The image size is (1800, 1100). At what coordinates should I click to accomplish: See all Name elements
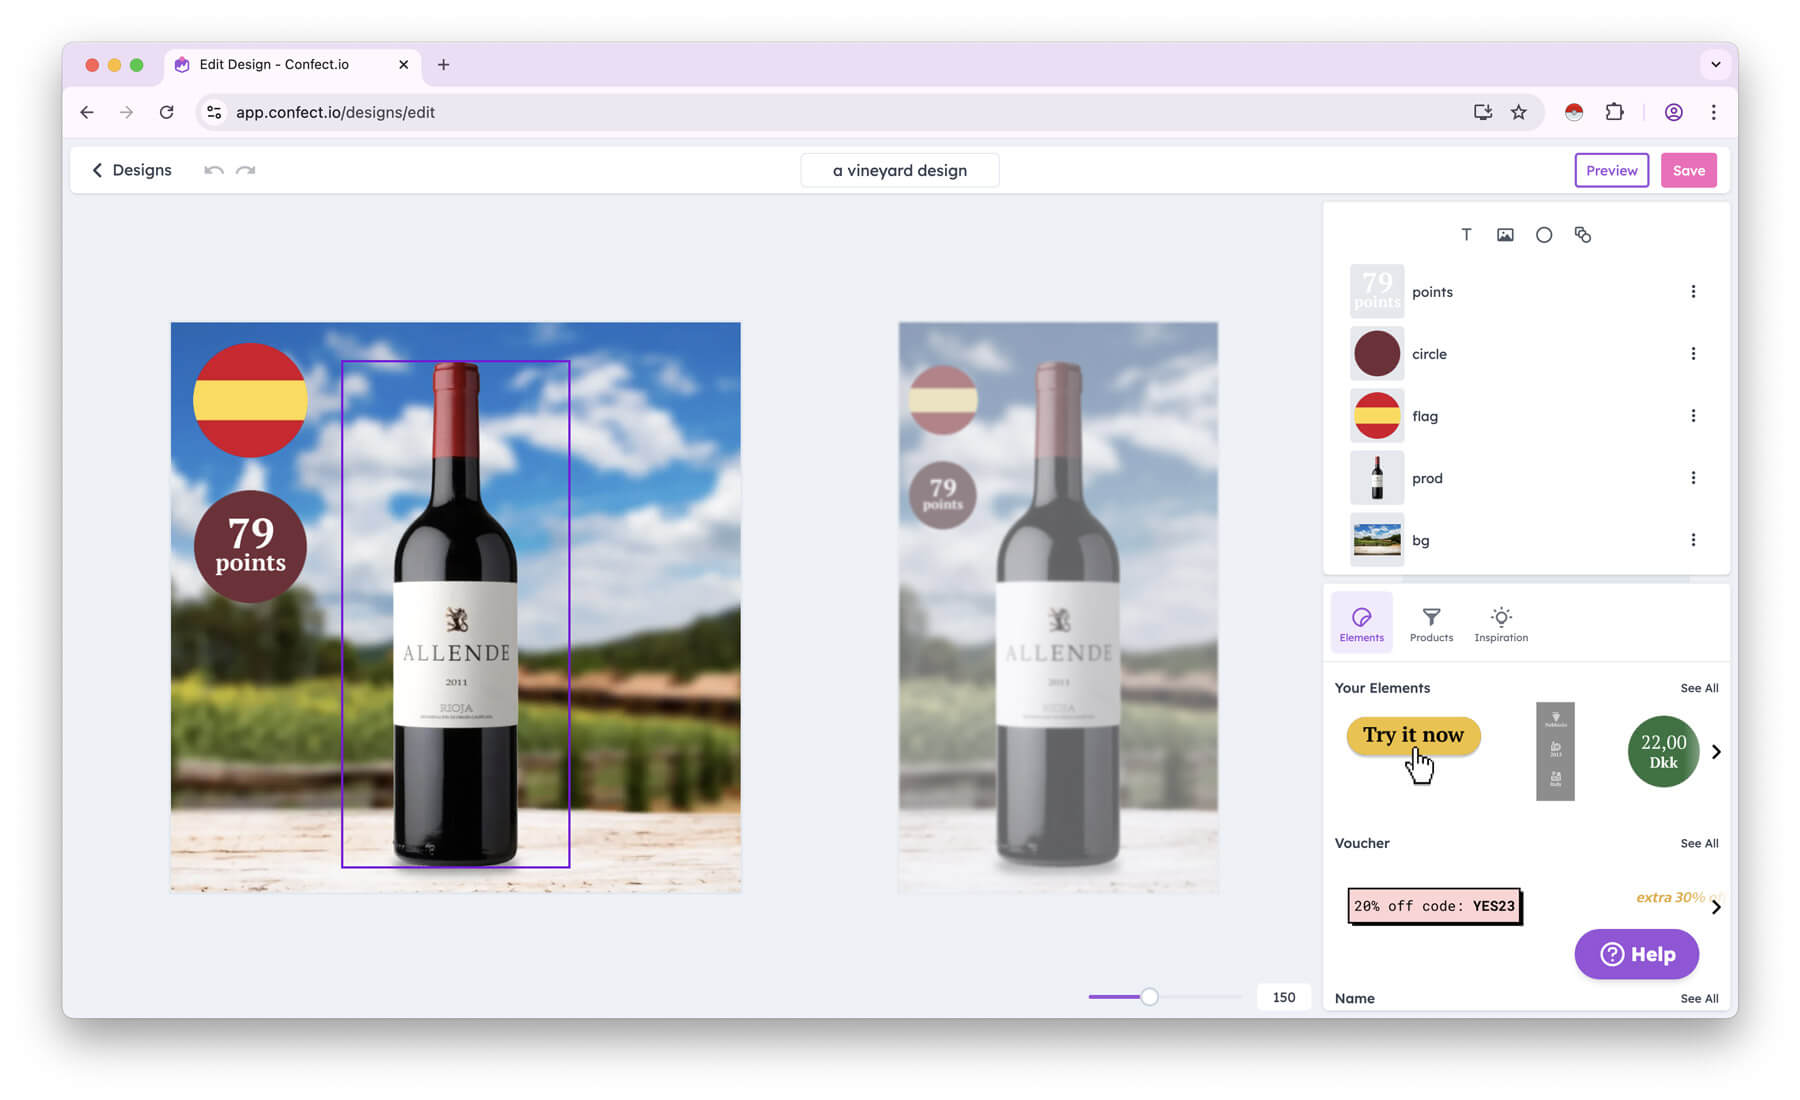[x=1699, y=998]
